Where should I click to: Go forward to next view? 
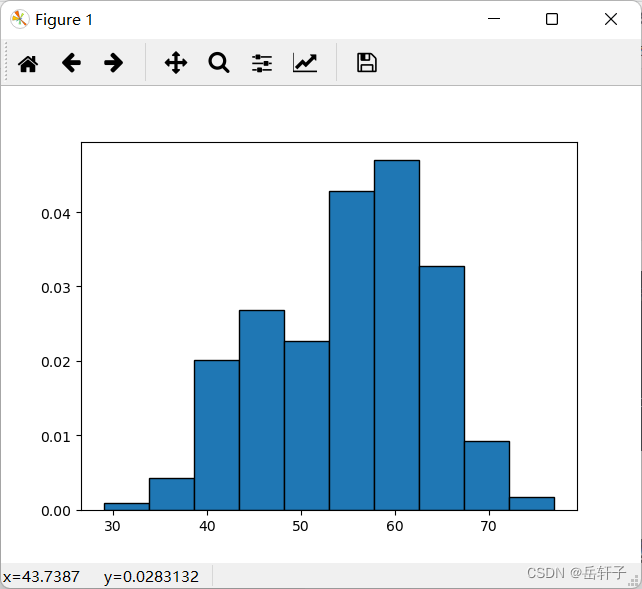tap(113, 63)
